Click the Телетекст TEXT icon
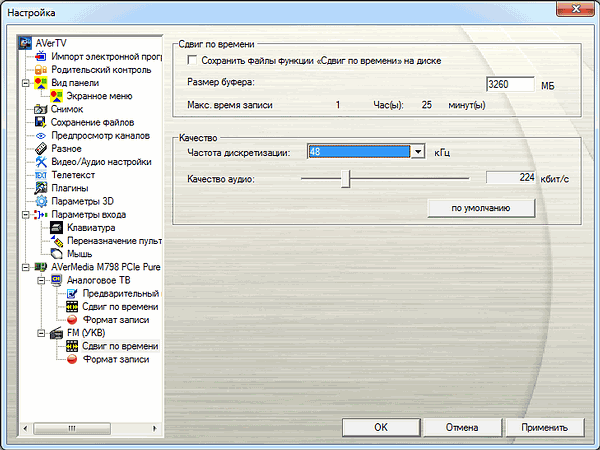The width and height of the screenshot is (600, 450). pos(41,175)
